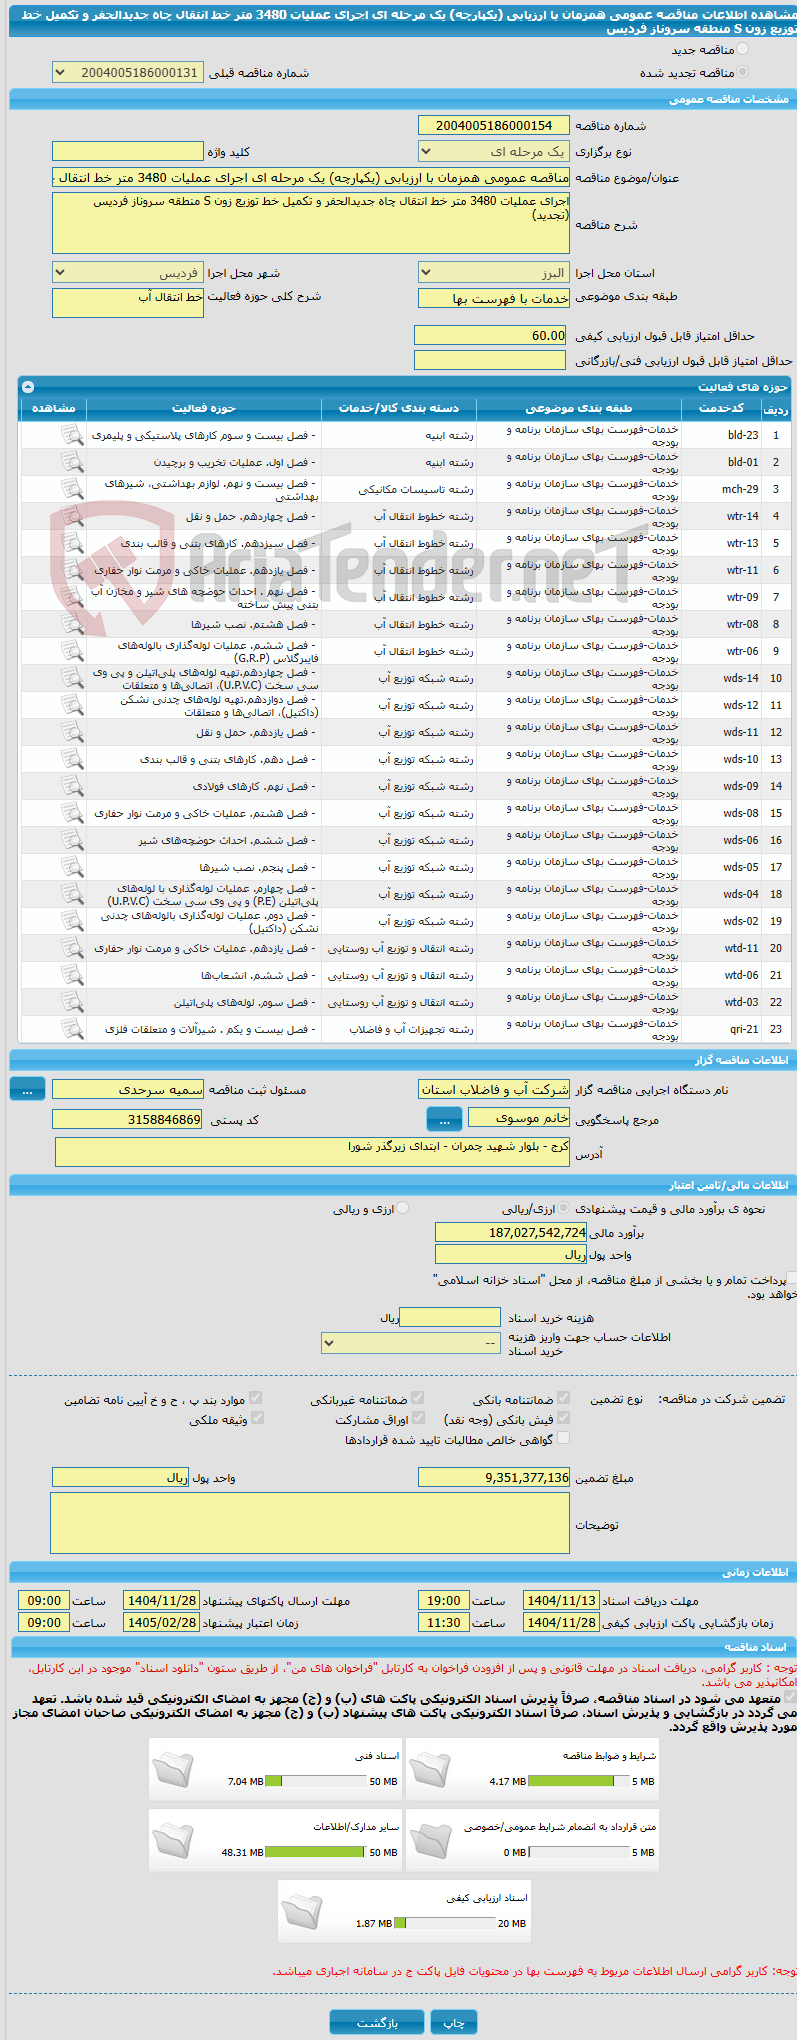Open the شرایط و ضوابط مناقصه folder icon
The height and width of the screenshot is (2040, 797).
(x=431, y=1769)
